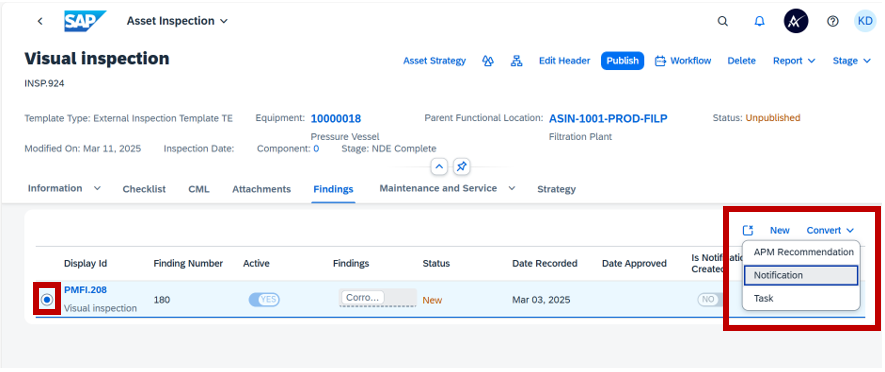
Task: Open the Convert dropdown menu
Action: coord(830,230)
